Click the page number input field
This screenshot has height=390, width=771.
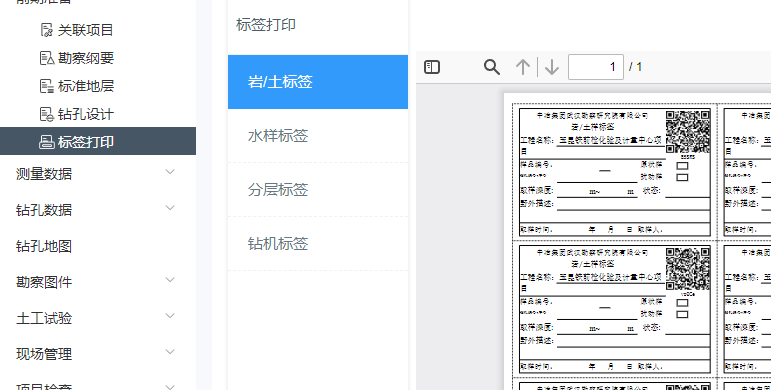[x=595, y=67]
